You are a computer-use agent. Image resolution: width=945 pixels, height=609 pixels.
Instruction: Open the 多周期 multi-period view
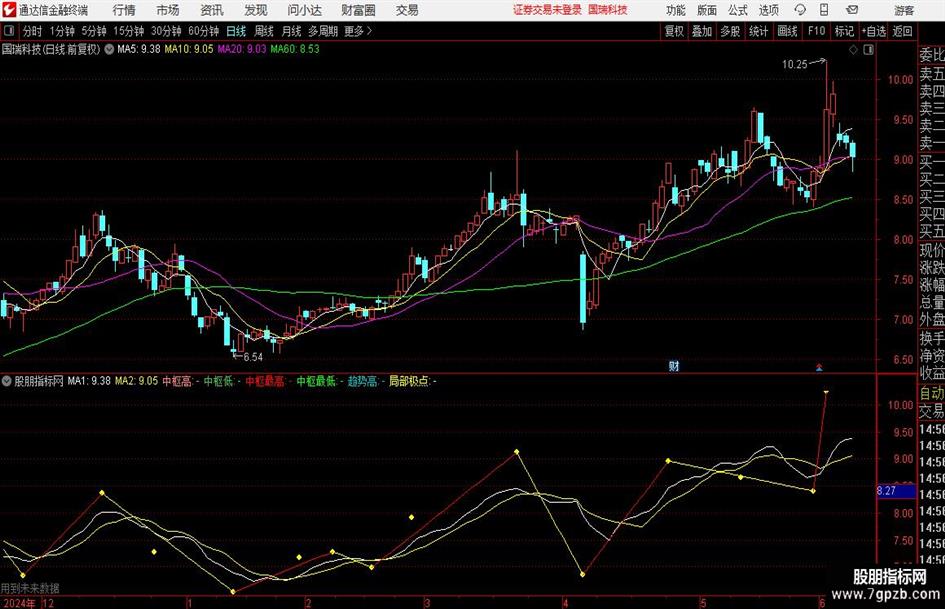tap(322, 31)
